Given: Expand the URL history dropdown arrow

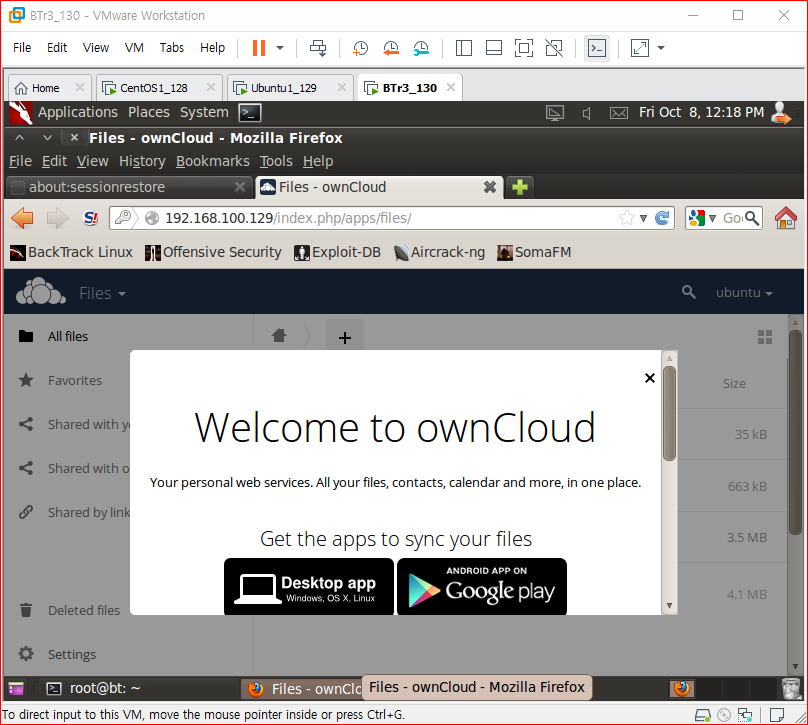Looking at the screenshot, I should coord(643,218).
